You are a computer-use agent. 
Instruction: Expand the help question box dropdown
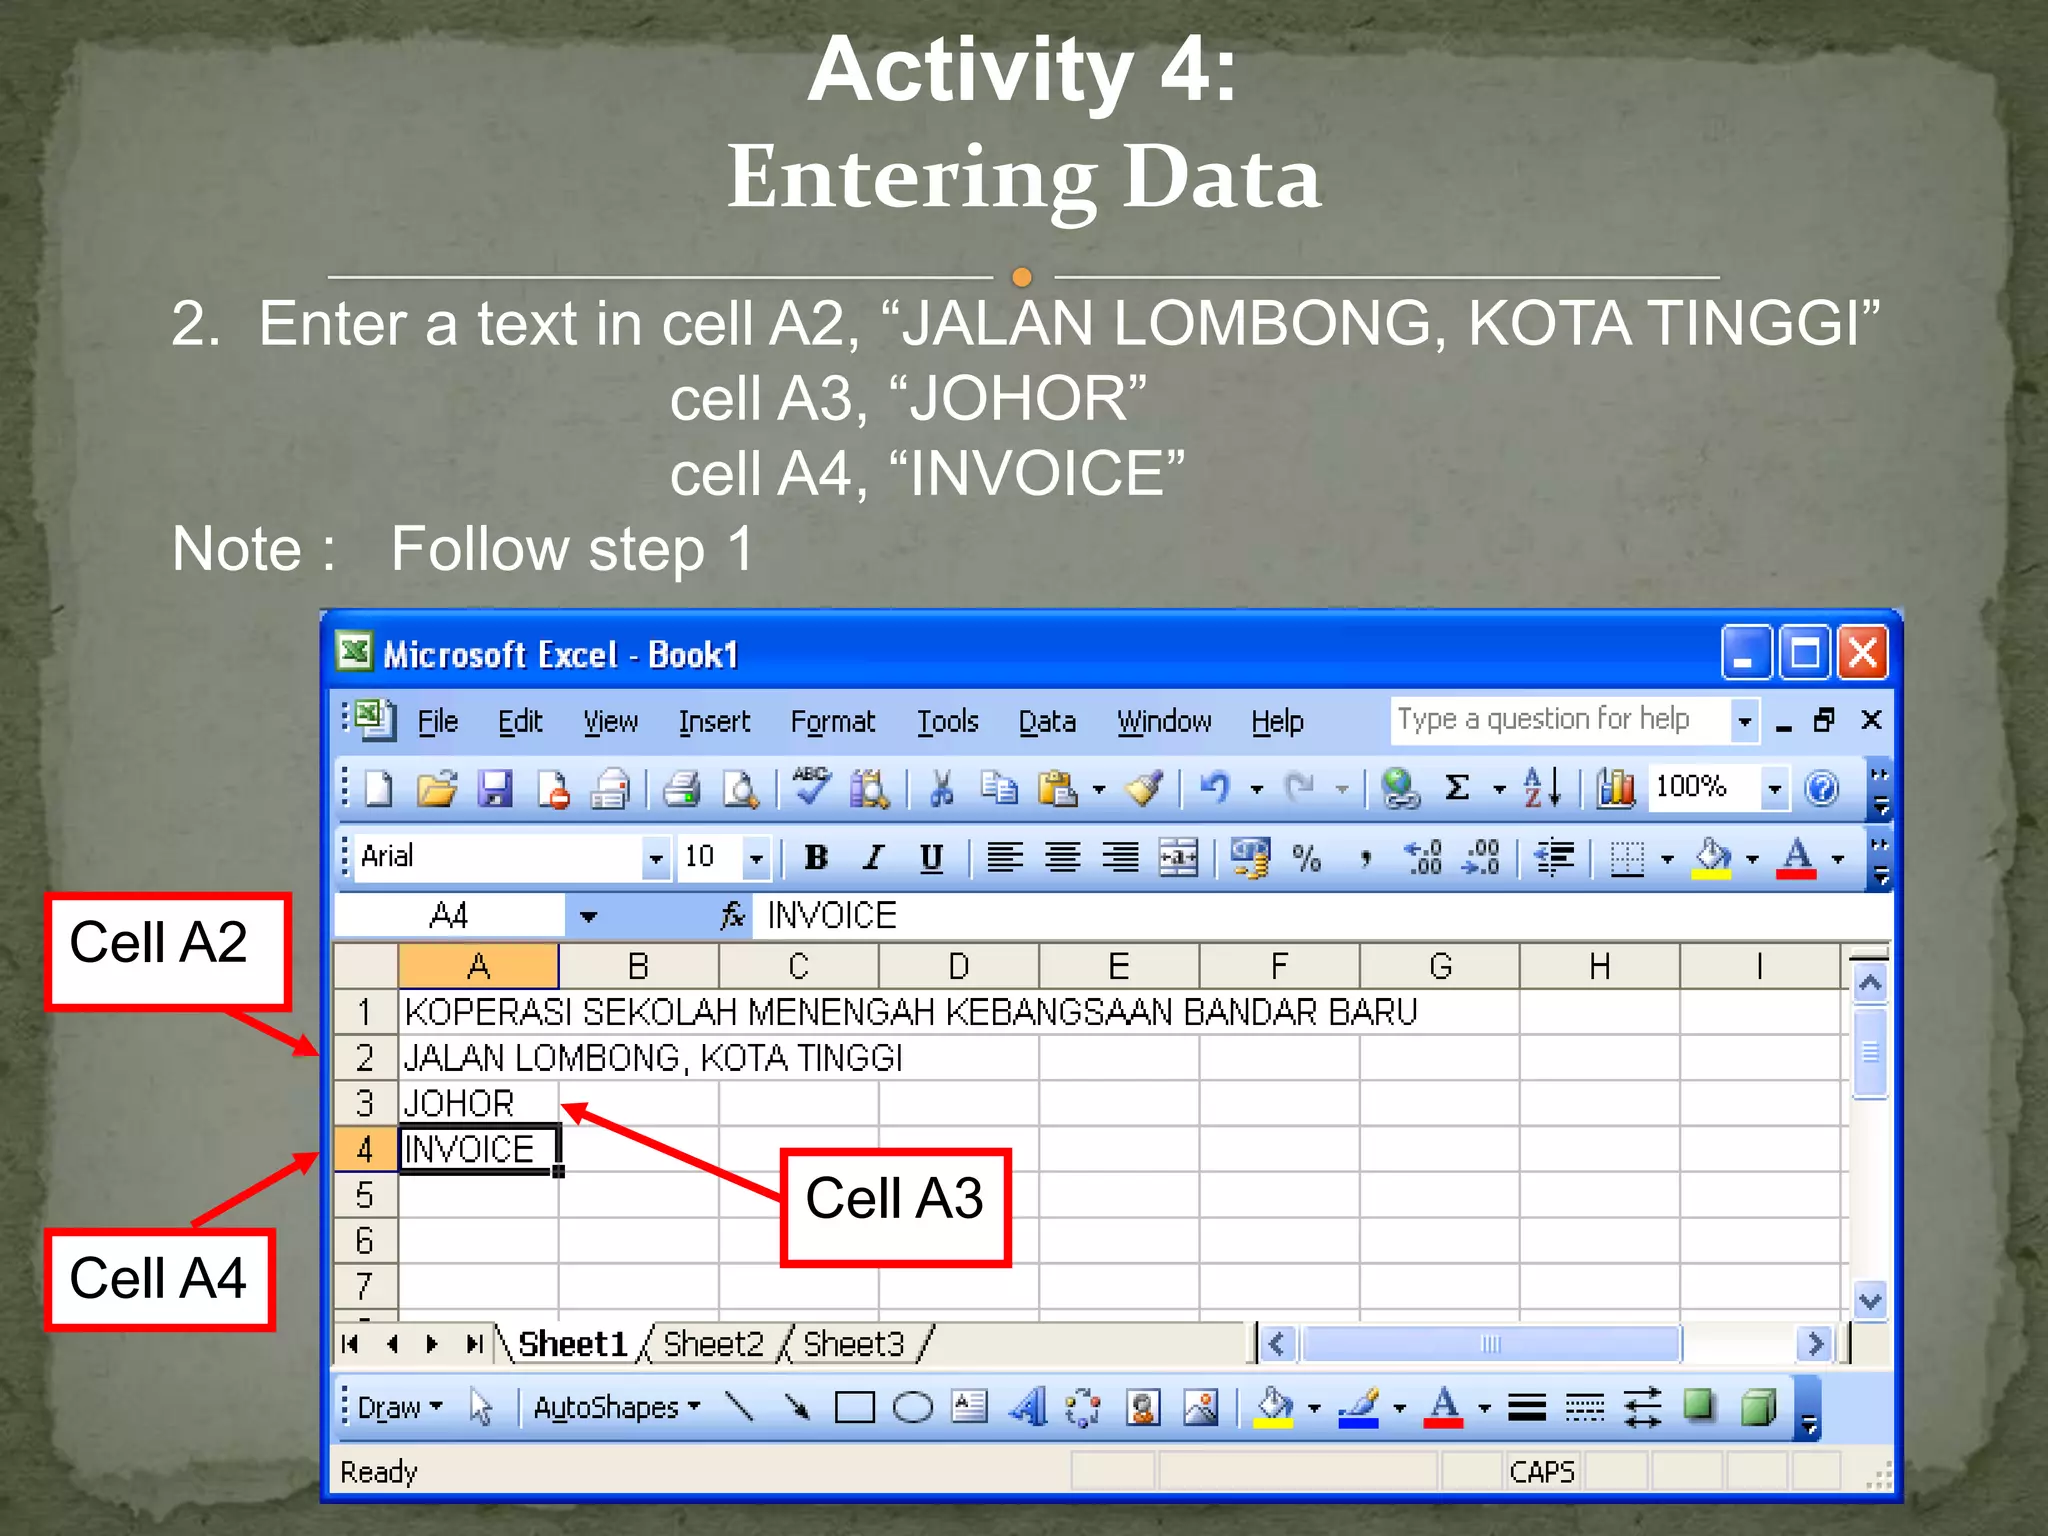click(x=1745, y=720)
